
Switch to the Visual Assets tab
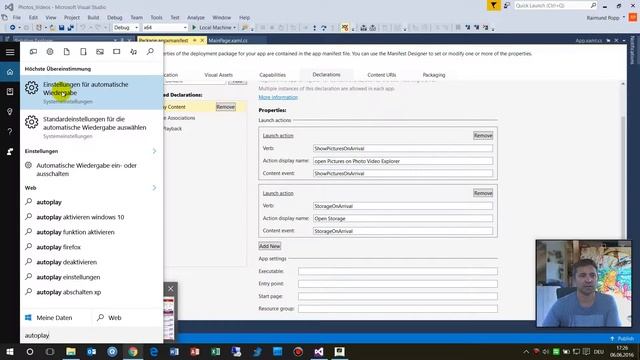pyautogui.click(x=218, y=75)
